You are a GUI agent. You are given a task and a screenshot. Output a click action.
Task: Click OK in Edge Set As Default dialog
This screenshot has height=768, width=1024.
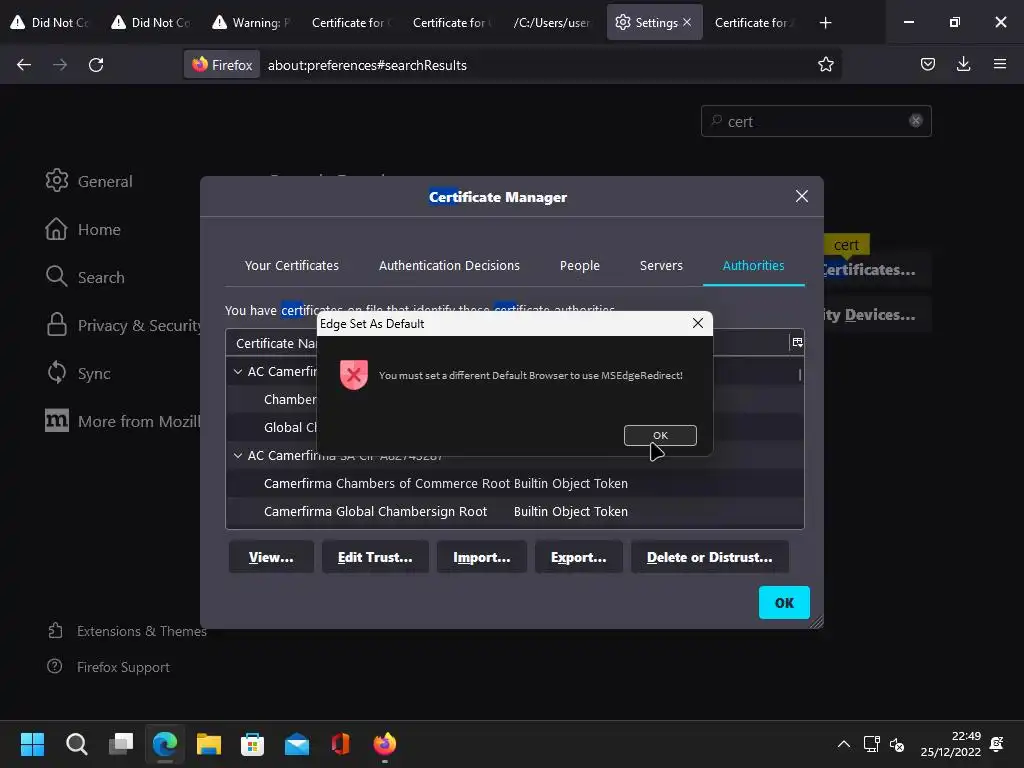tap(660, 436)
